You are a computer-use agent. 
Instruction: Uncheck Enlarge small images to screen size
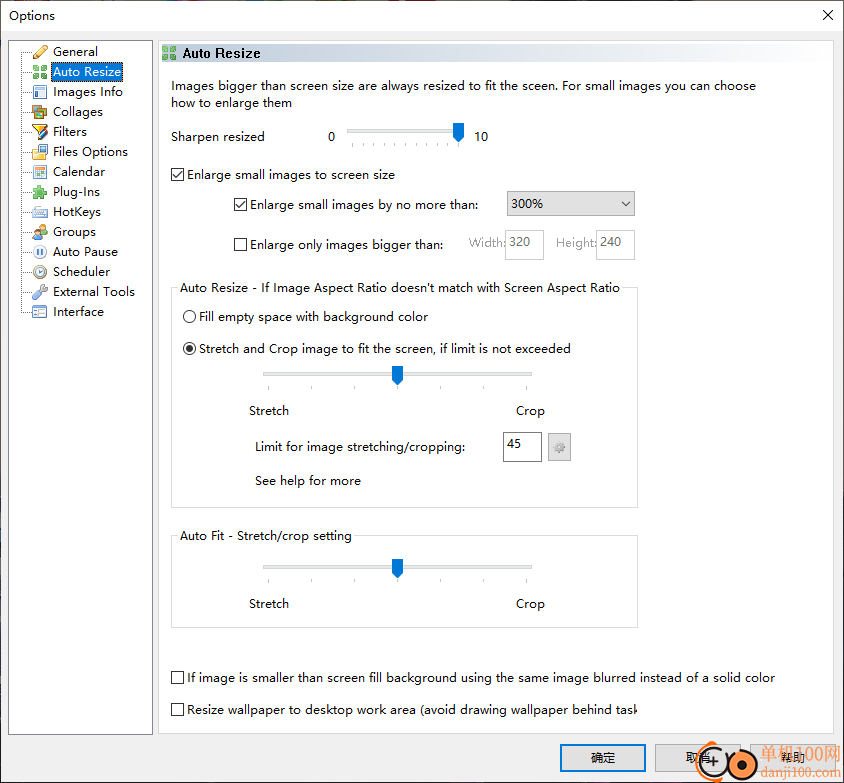click(x=178, y=175)
